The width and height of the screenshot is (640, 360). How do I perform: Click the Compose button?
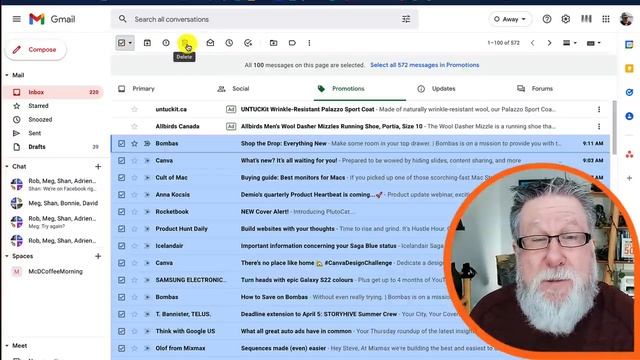(x=36, y=50)
